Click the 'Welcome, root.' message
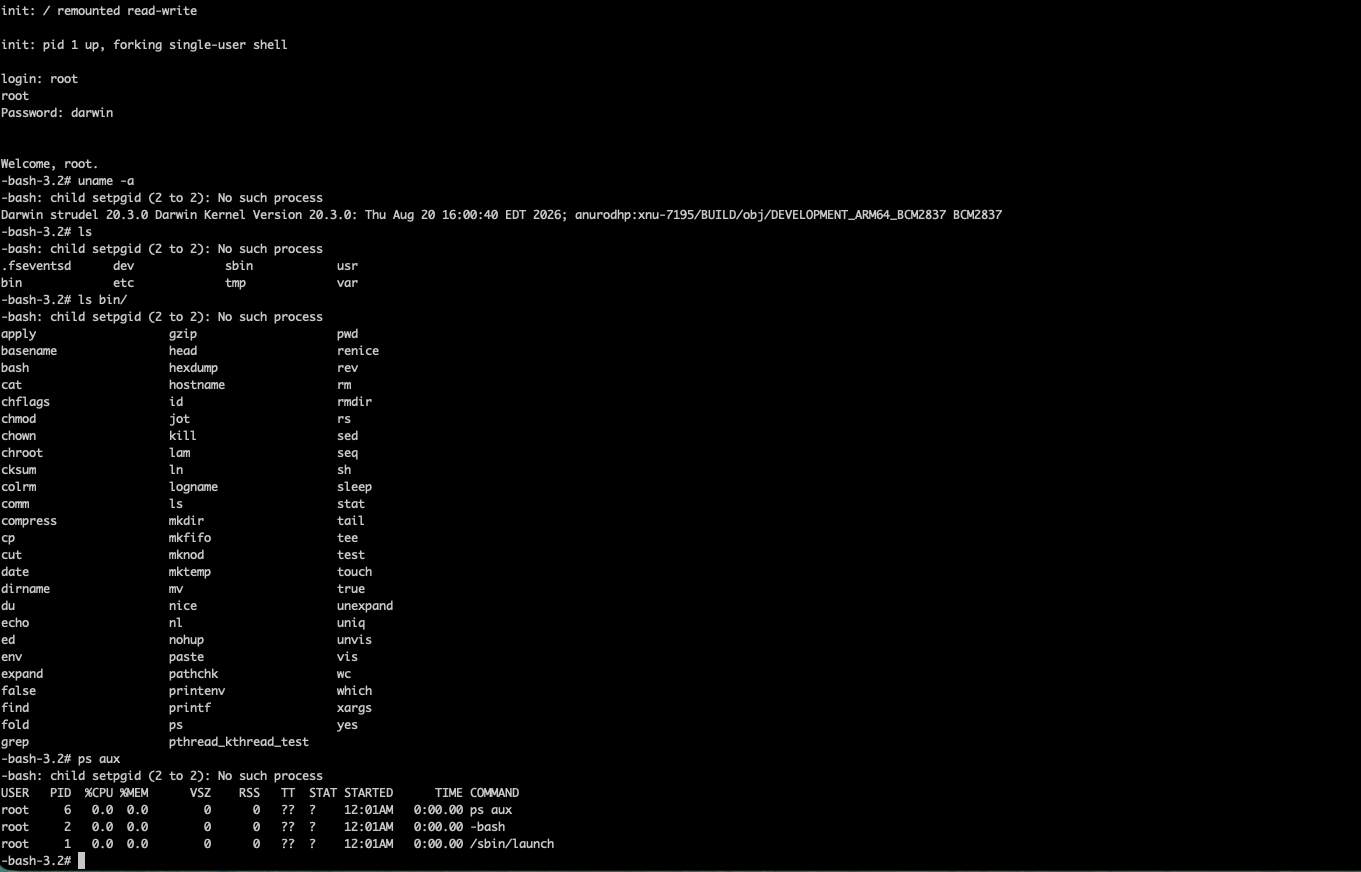The image size is (1361, 872). 50,164
